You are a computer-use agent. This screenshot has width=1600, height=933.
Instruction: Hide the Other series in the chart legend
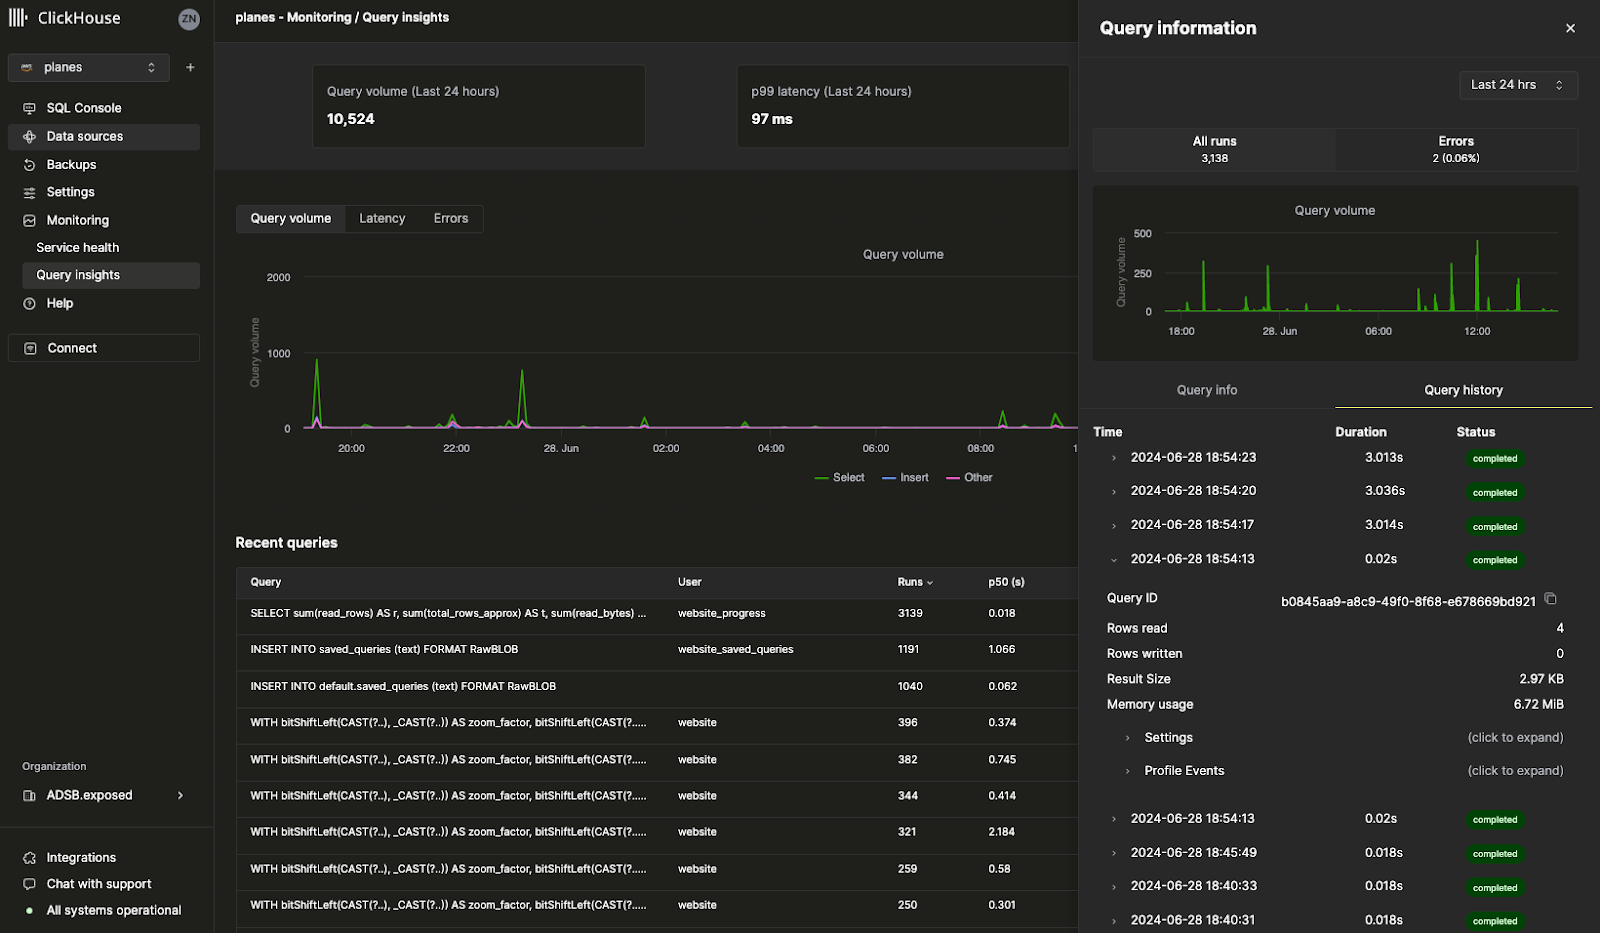(x=968, y=477)
